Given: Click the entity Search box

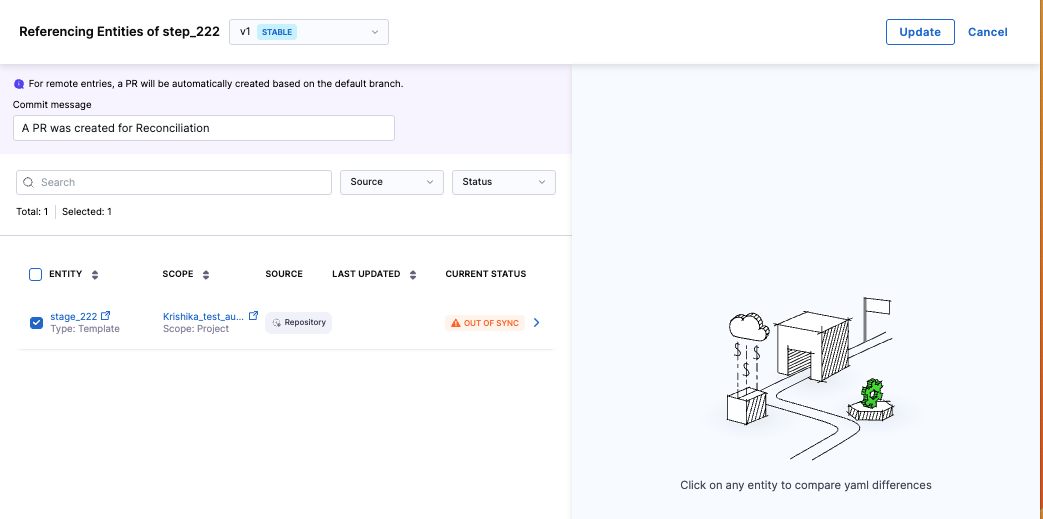Looking at the screenshot, I should (x=175, y=182).
